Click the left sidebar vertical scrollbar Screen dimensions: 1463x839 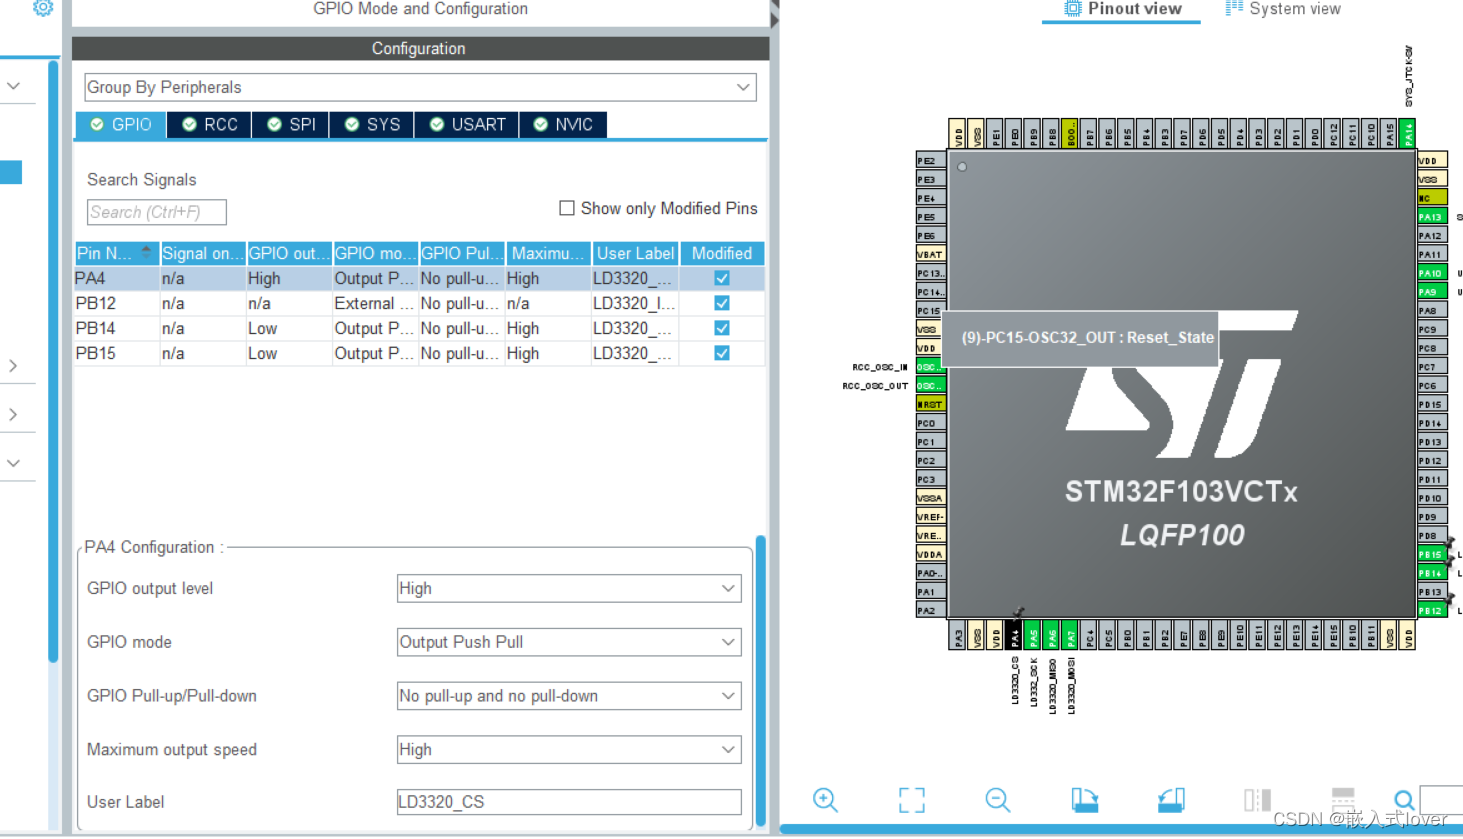tap(53, 360)
